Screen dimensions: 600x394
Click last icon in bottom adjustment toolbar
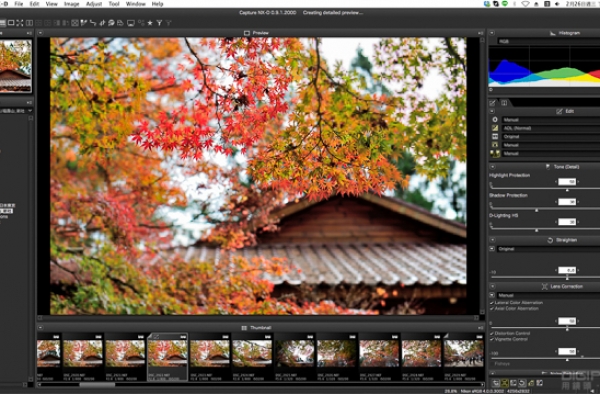point(540,383)
